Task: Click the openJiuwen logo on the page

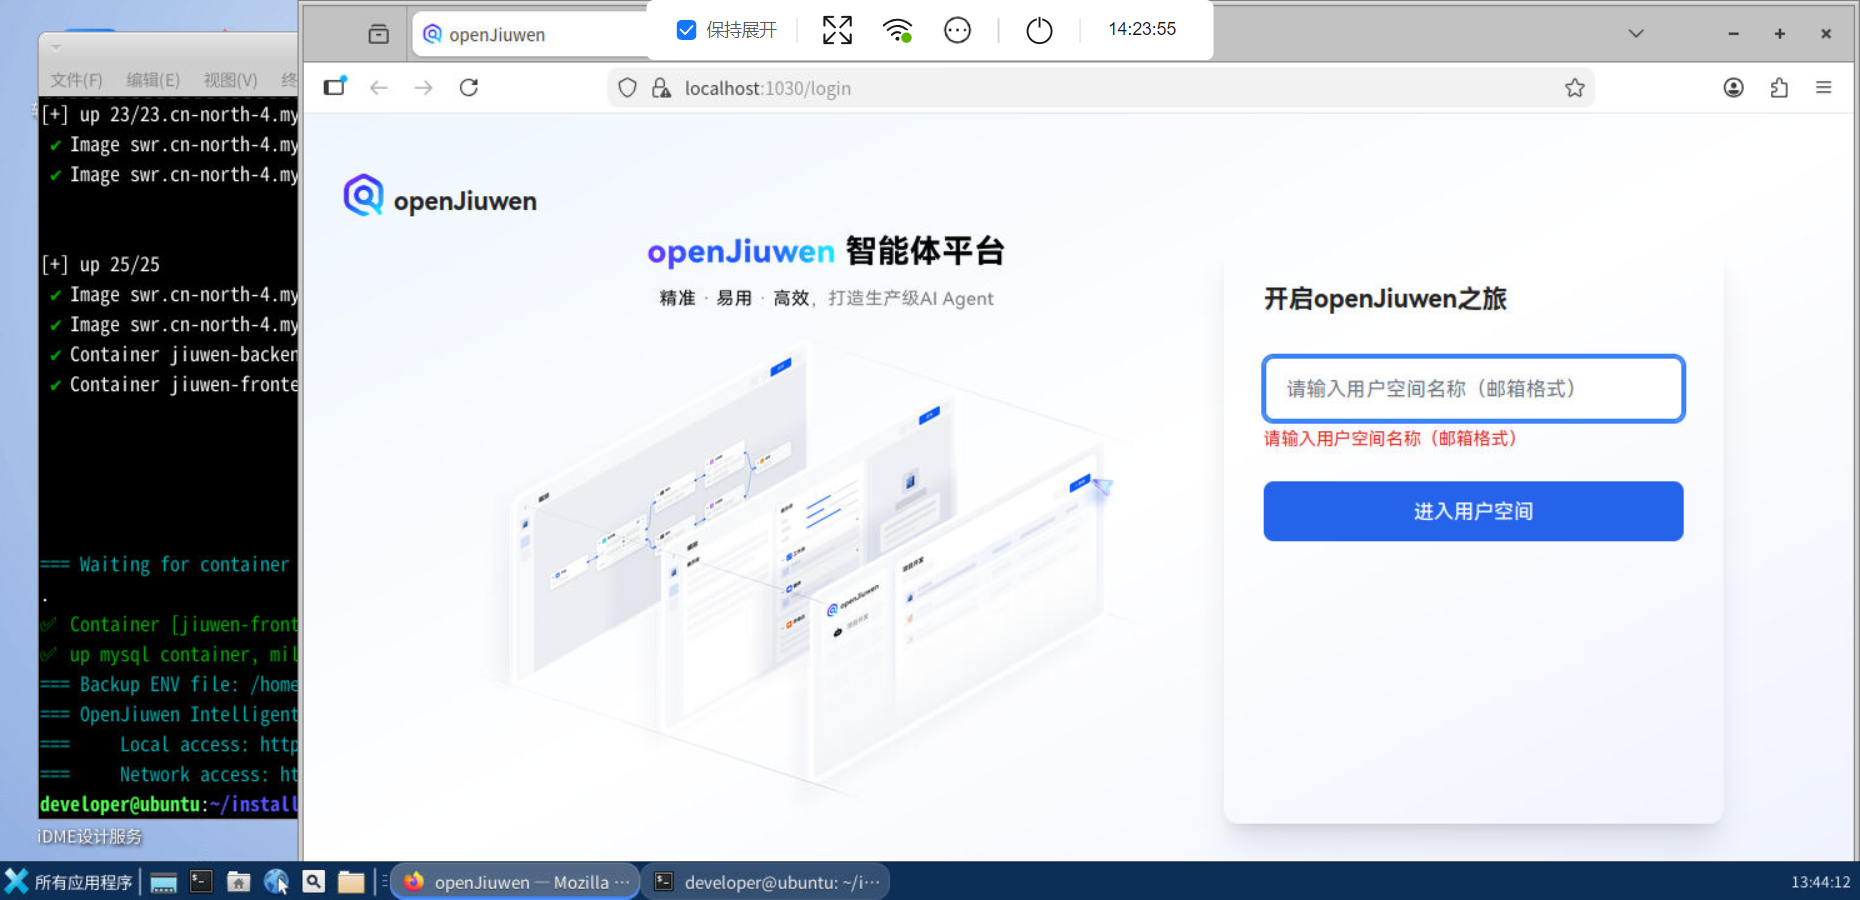Action: point(440,197)
